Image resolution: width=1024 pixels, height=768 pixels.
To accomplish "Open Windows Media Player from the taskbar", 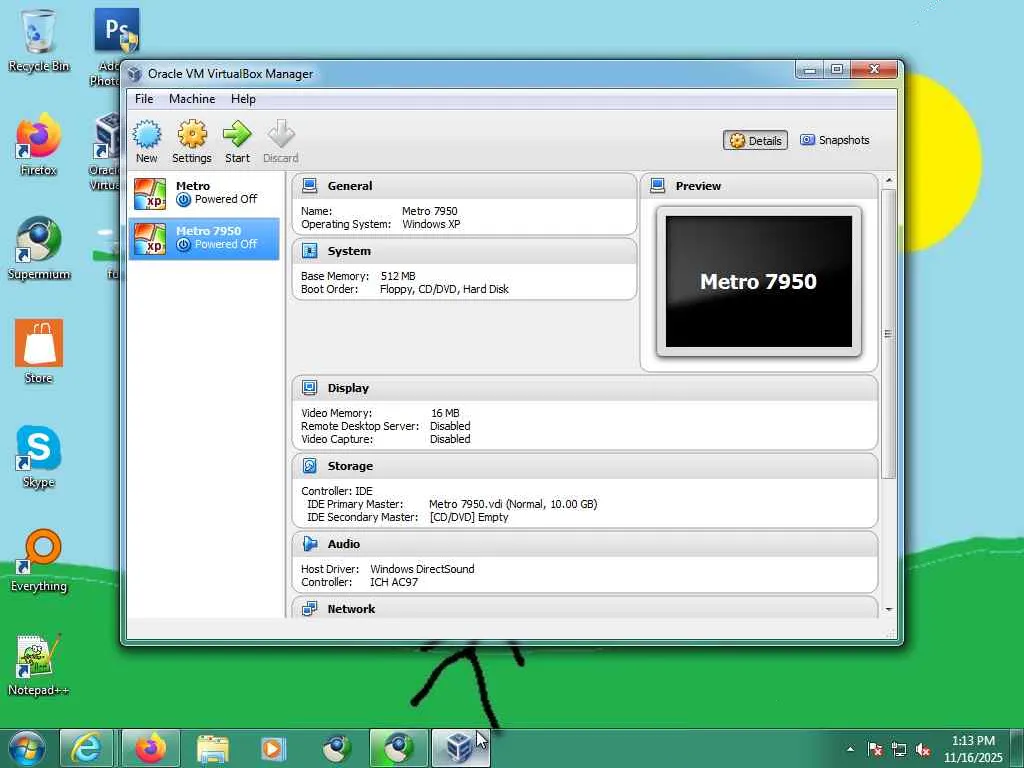I will point(273,748).
